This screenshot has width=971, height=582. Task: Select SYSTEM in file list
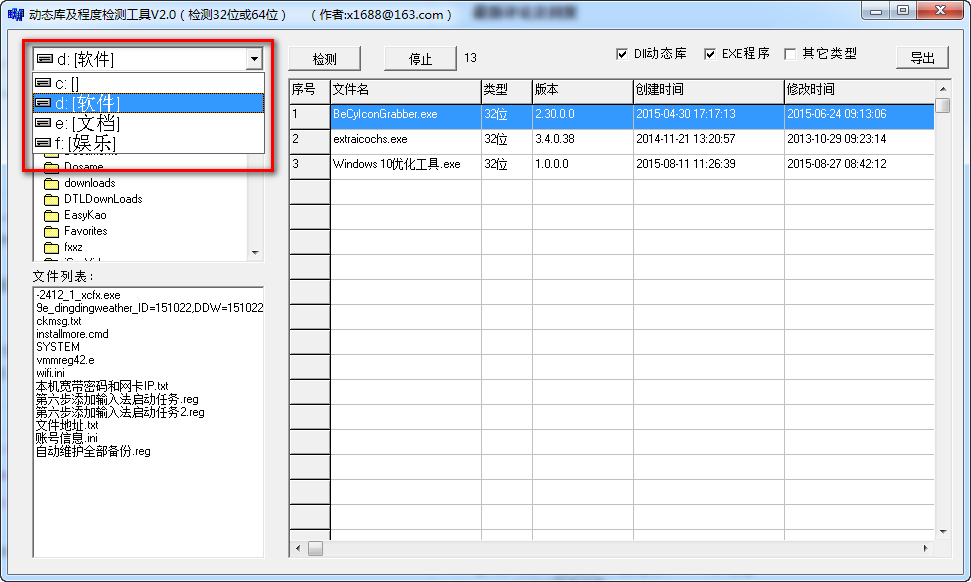[x=58, y=347]
